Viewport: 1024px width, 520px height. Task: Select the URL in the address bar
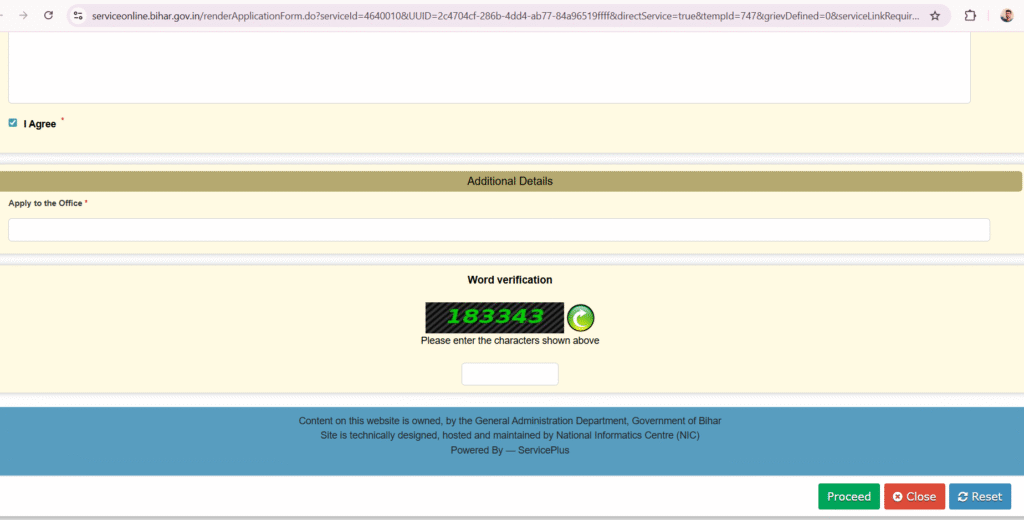(505, 16)
